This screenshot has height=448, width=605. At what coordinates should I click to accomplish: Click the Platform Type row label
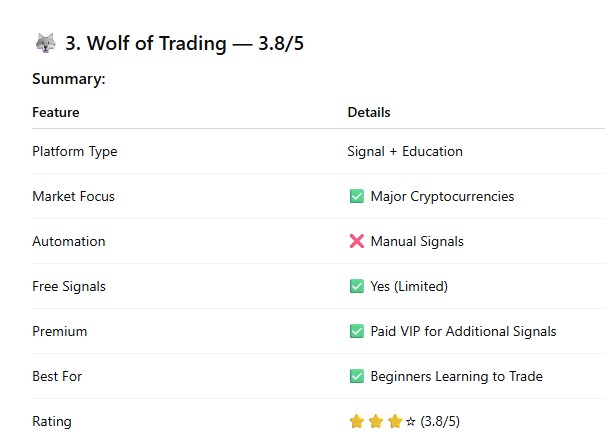click(75, 151)
